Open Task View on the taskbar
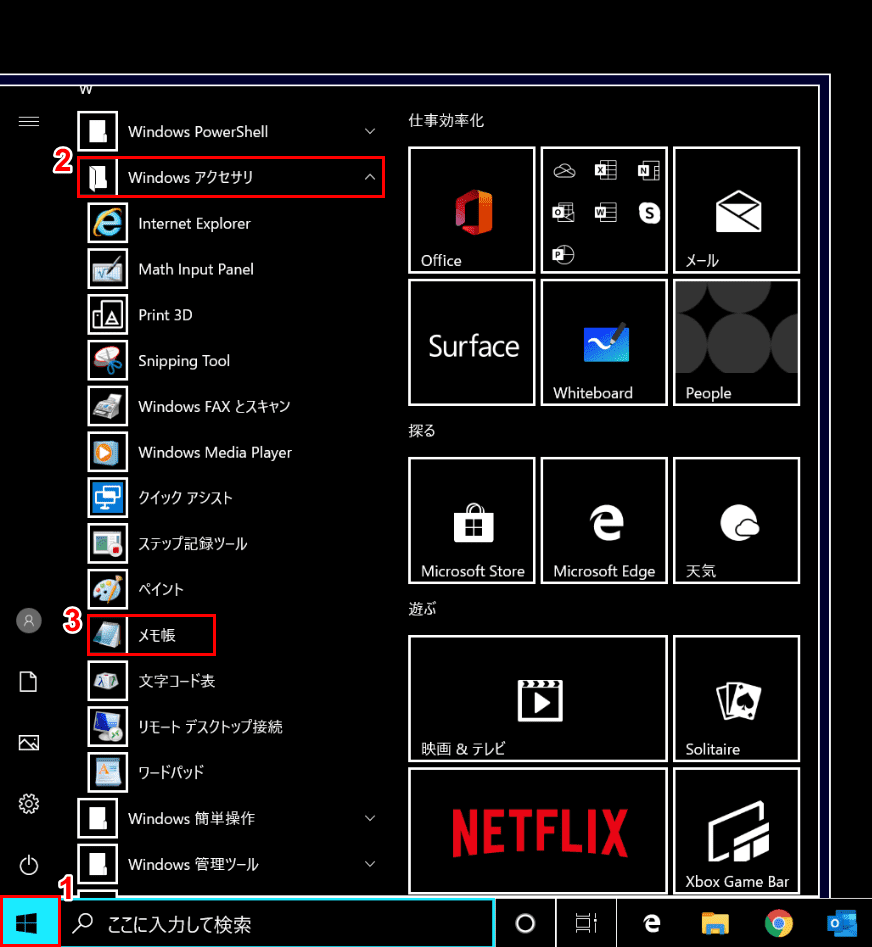This screenshot has height=947, width=872. pyautogui.click(x=586, y=923)
